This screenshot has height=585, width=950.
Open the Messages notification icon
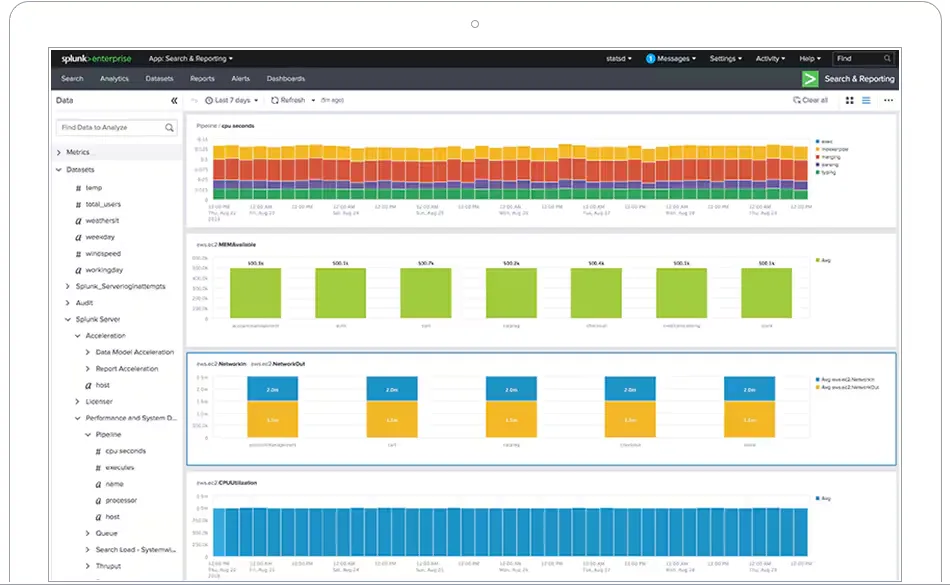tap(649, 58)
